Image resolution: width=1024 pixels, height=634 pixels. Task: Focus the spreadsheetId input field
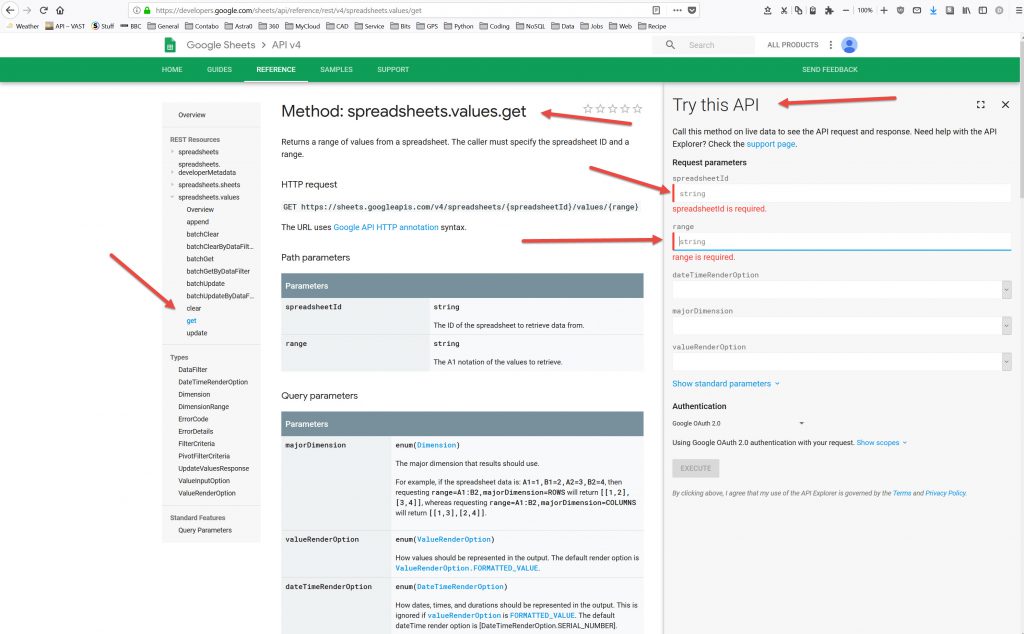840,193
